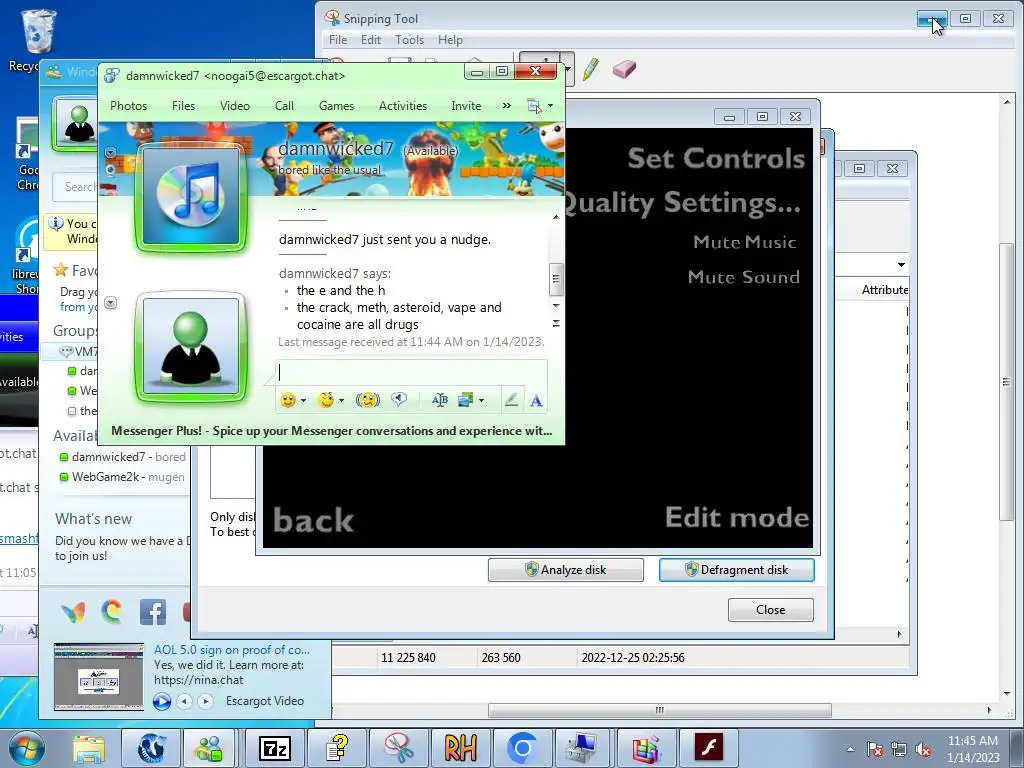Click the voice clip speech bubble icon
This screenshot has width=1024, height=768.
coord(399,400)
